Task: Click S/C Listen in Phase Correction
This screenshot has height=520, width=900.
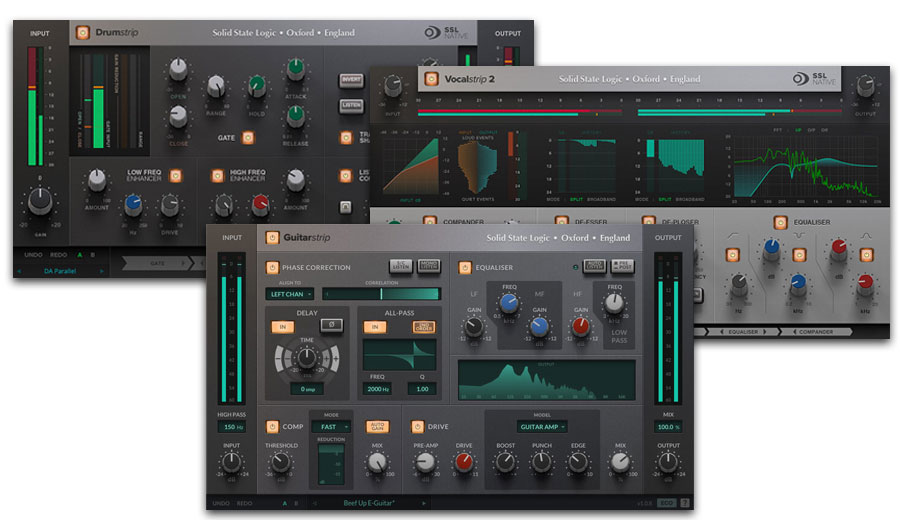Action: 401,266
